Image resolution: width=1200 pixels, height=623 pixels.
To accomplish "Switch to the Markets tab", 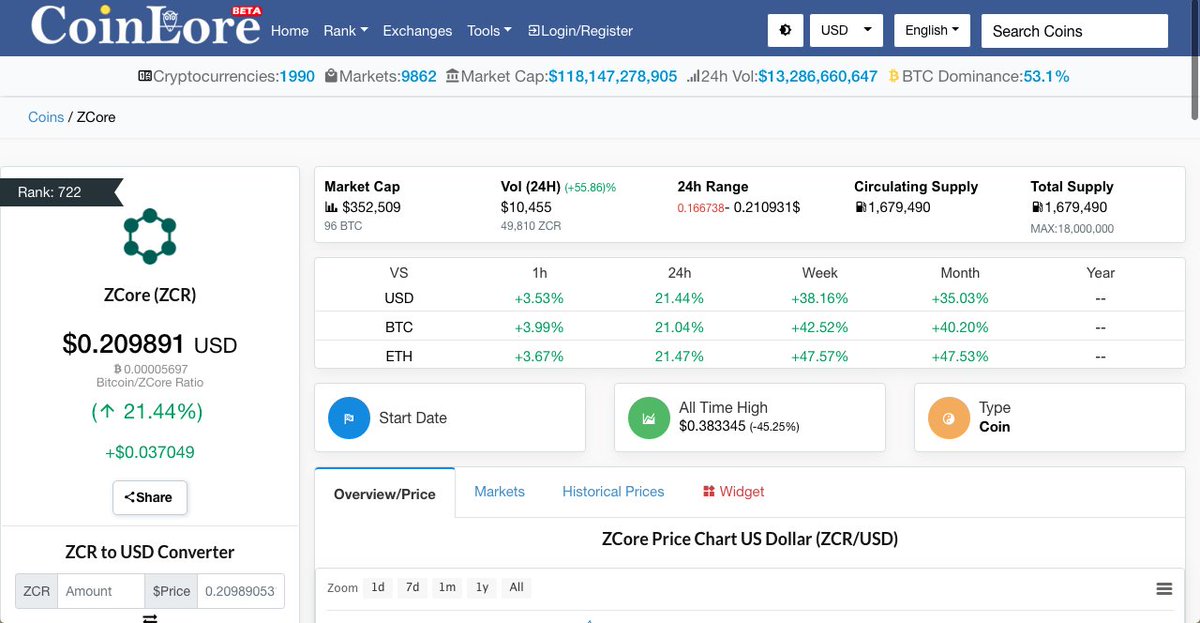I will coord(499,491).
